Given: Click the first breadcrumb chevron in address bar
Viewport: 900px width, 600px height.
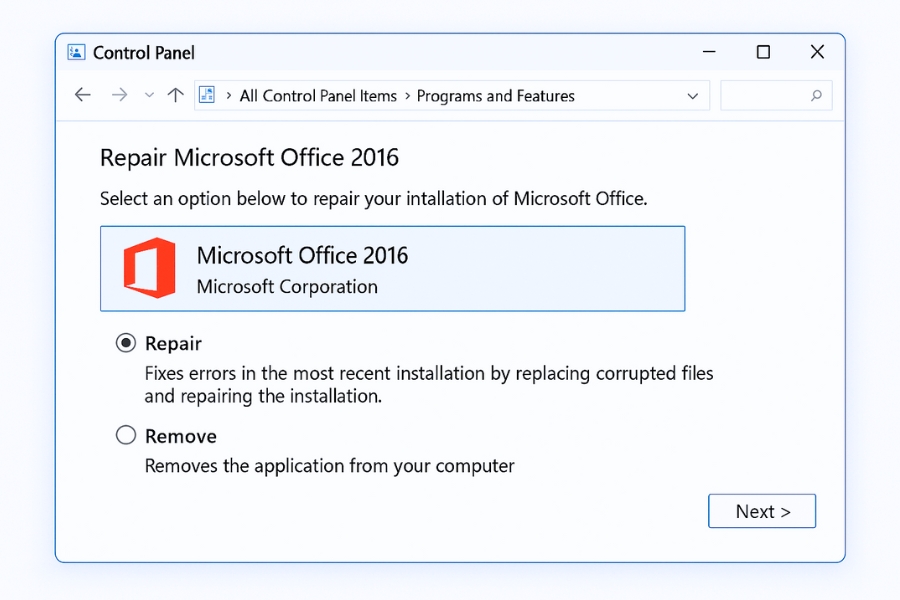Looking at the screenshot, I should tap(227, 96).
